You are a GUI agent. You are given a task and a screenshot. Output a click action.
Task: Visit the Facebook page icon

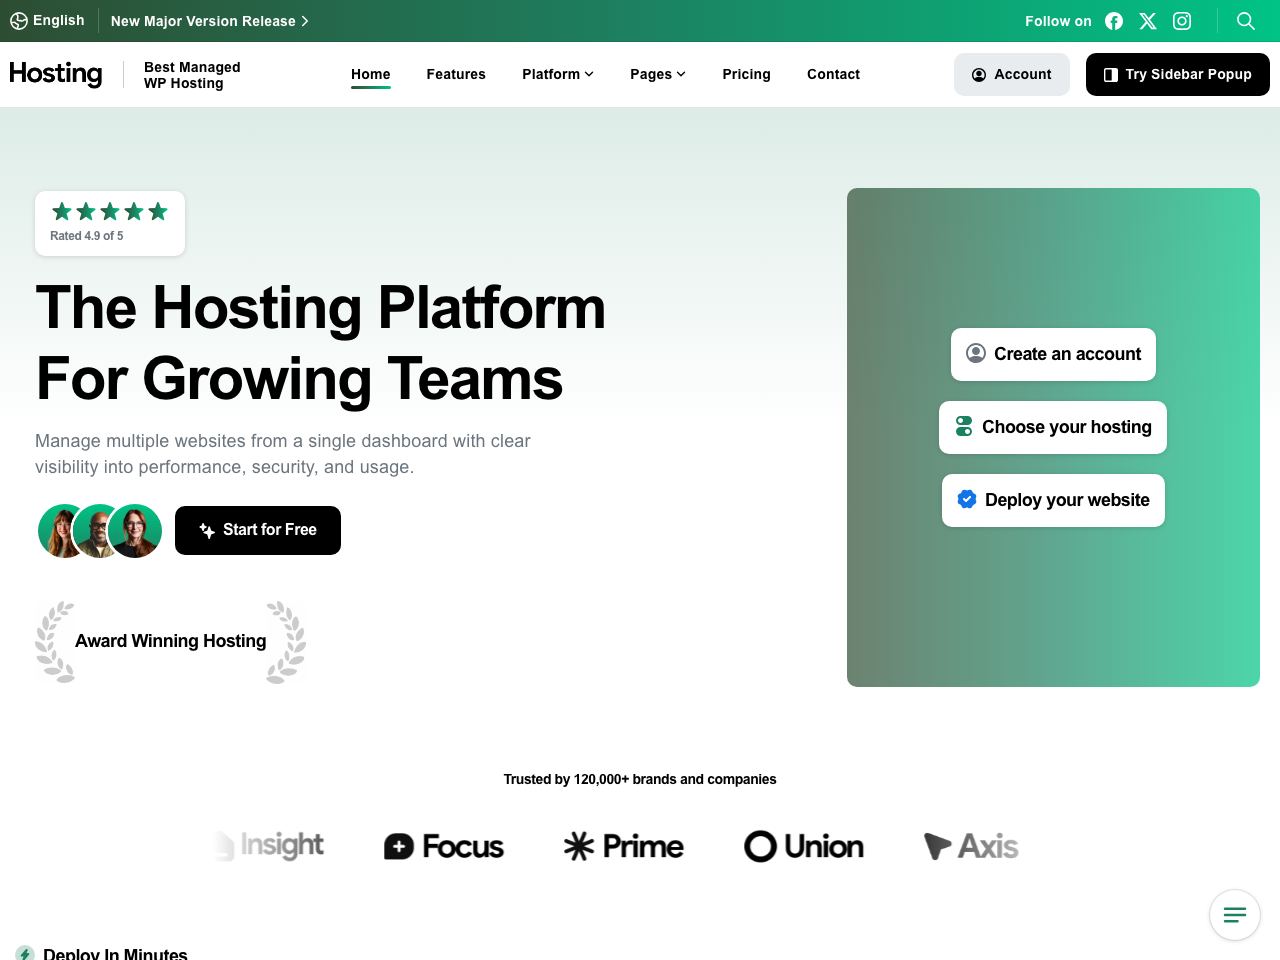(x=1114, y=21)
